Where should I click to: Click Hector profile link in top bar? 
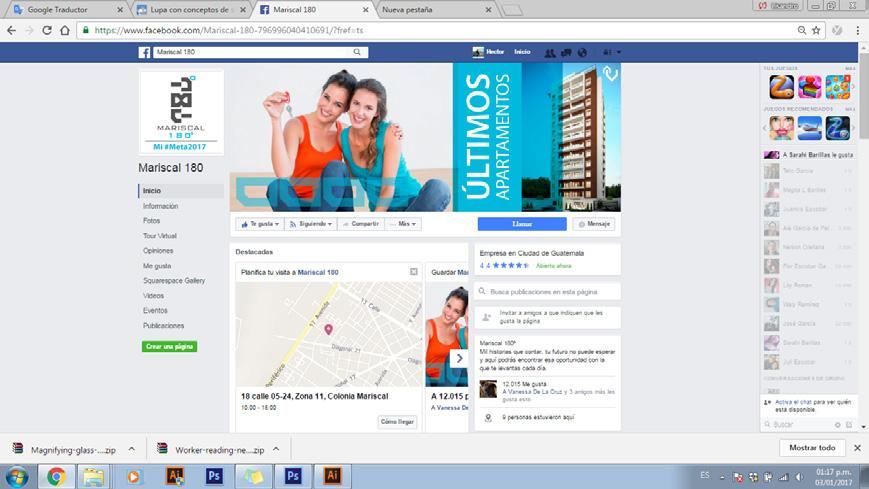(488, 52)
